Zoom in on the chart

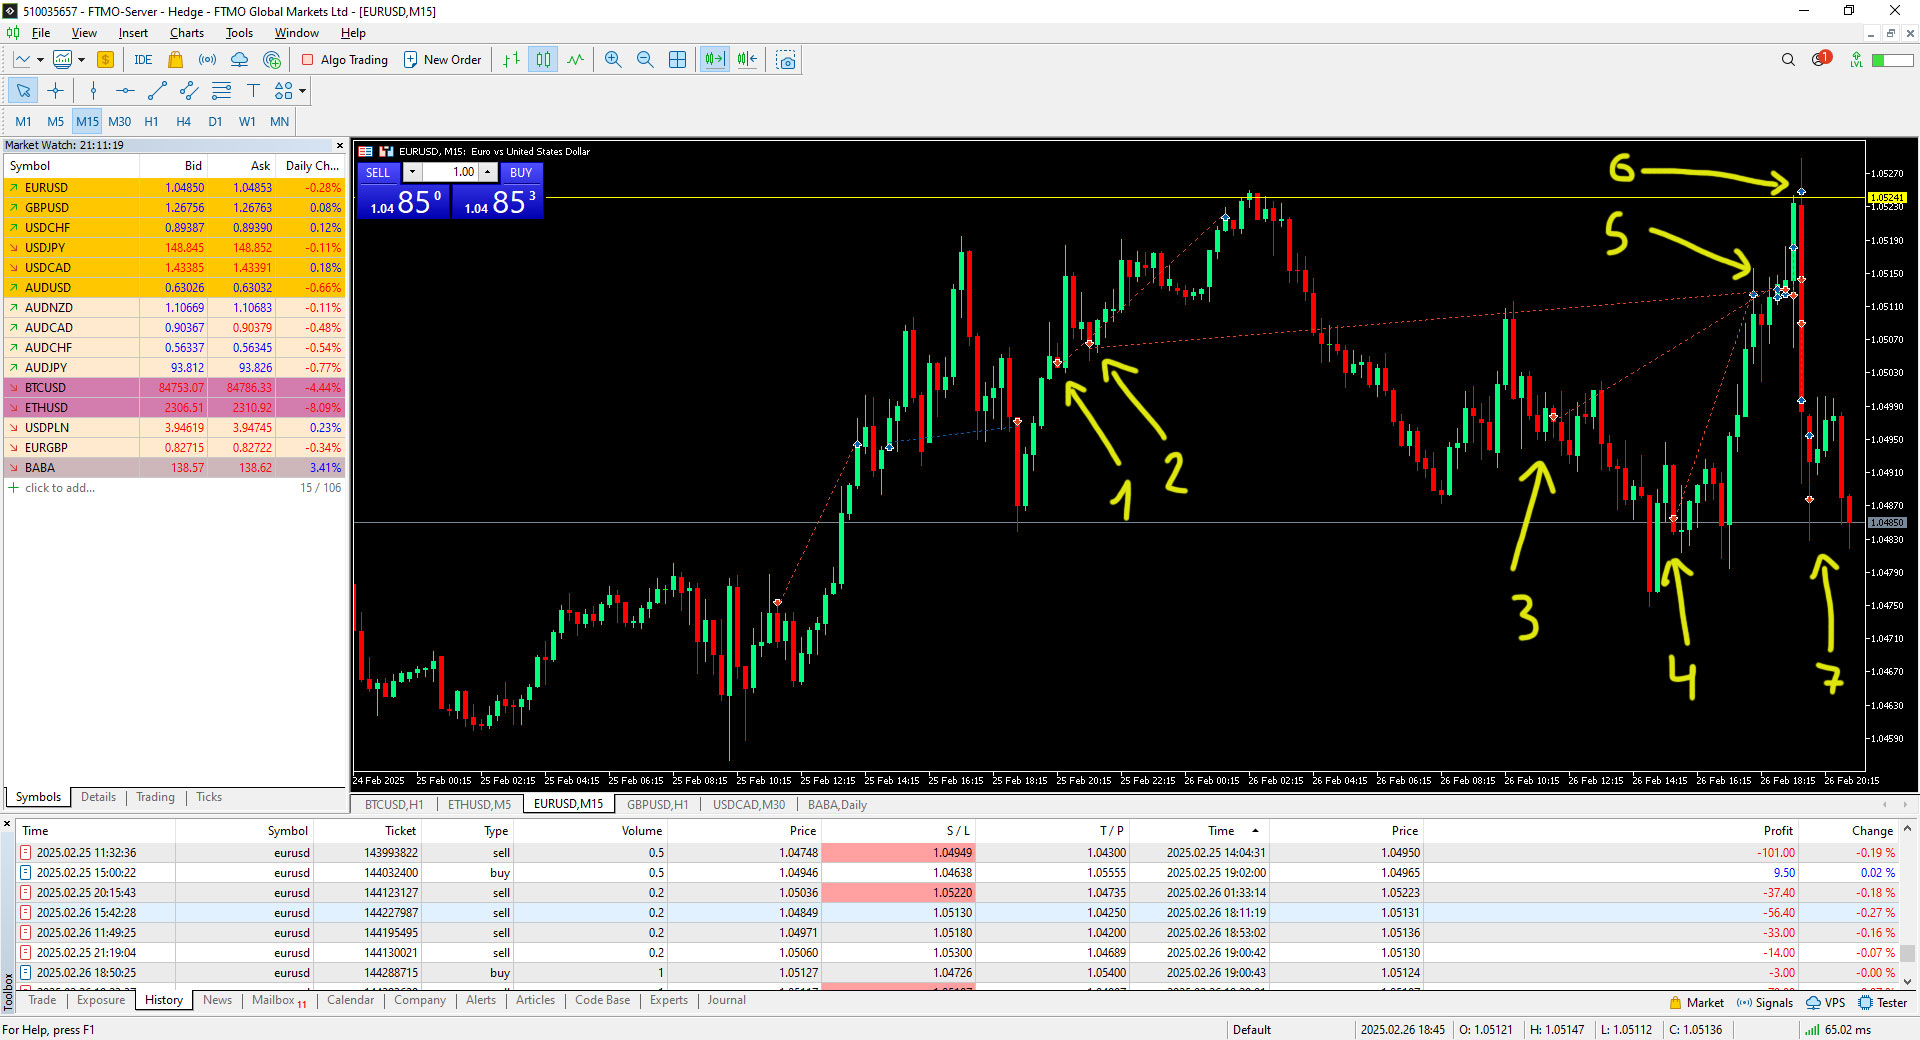613,60
